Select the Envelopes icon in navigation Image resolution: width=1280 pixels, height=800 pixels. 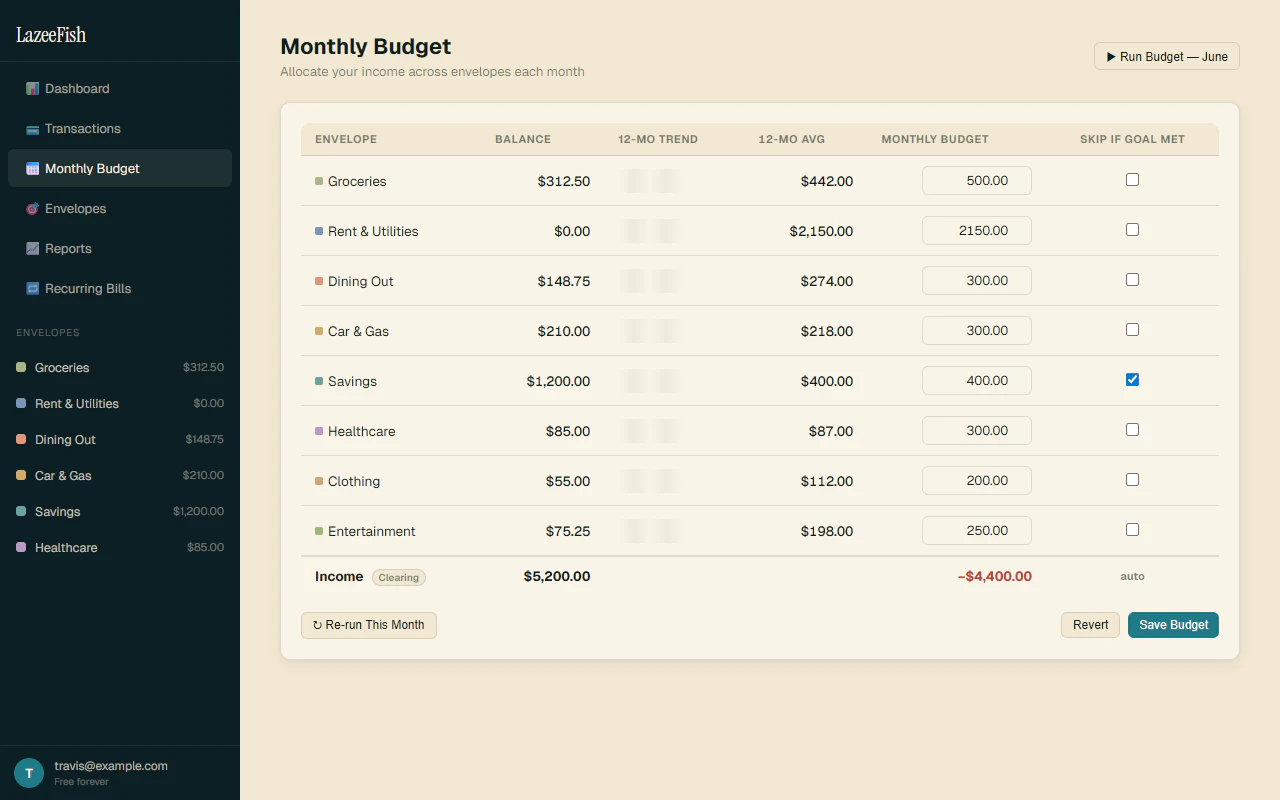pyautogui.click(x=33, y=209)
